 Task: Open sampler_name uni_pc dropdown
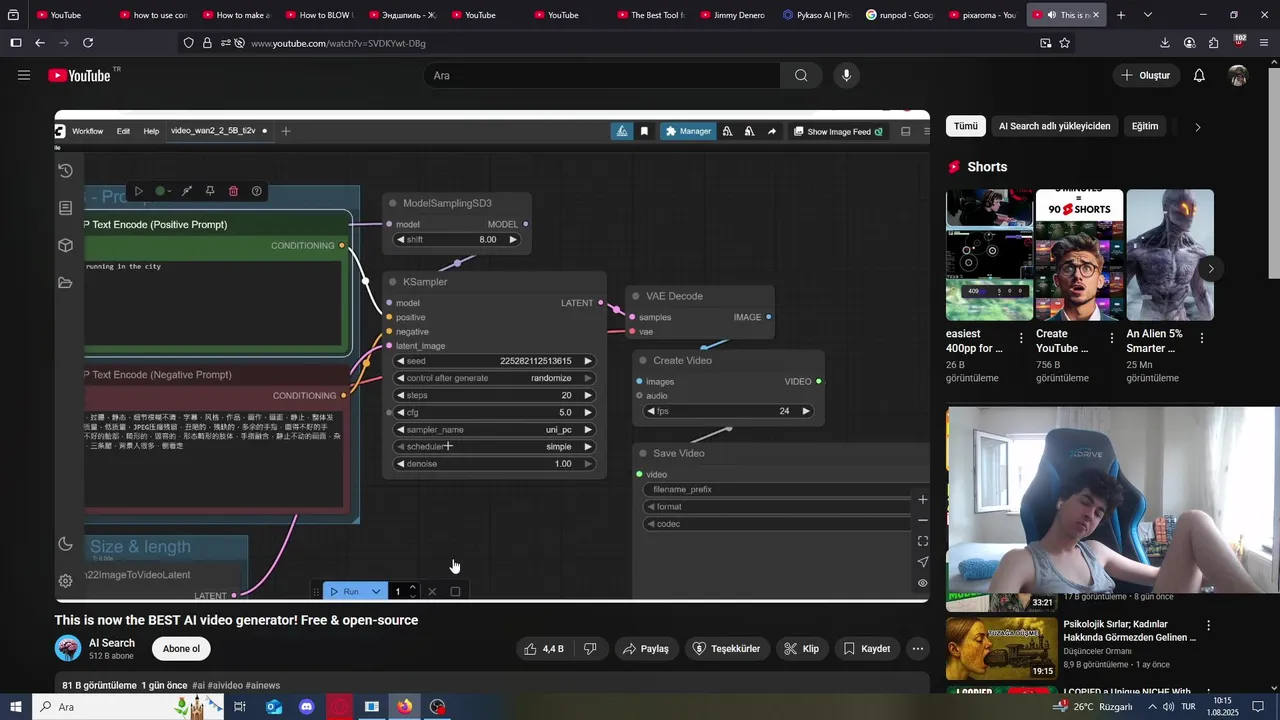[x=495, y=430]
